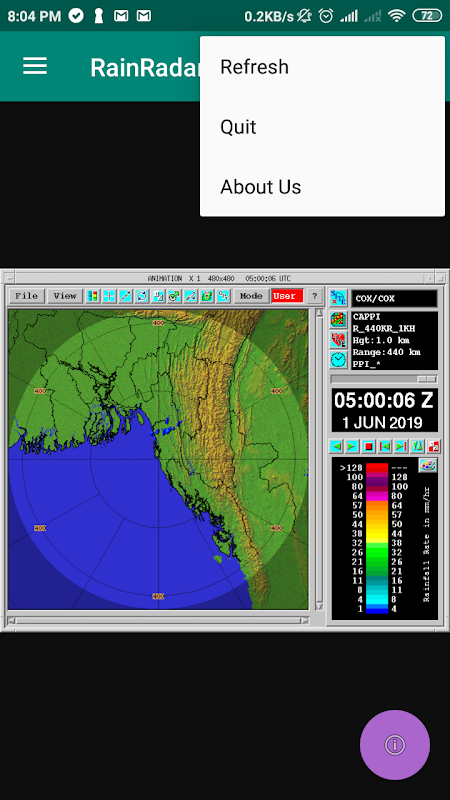Click the color palette icon above the legend

(428, 465)
